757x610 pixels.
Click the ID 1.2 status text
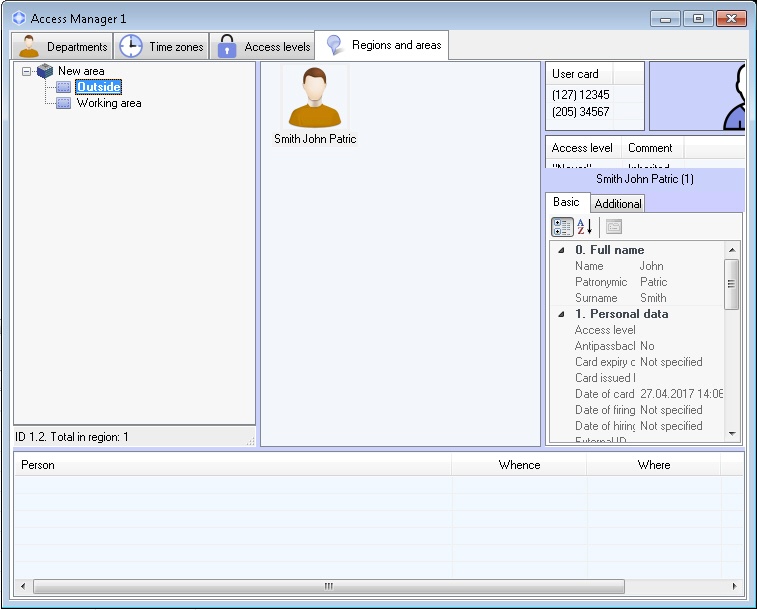[x=71, y=437]
